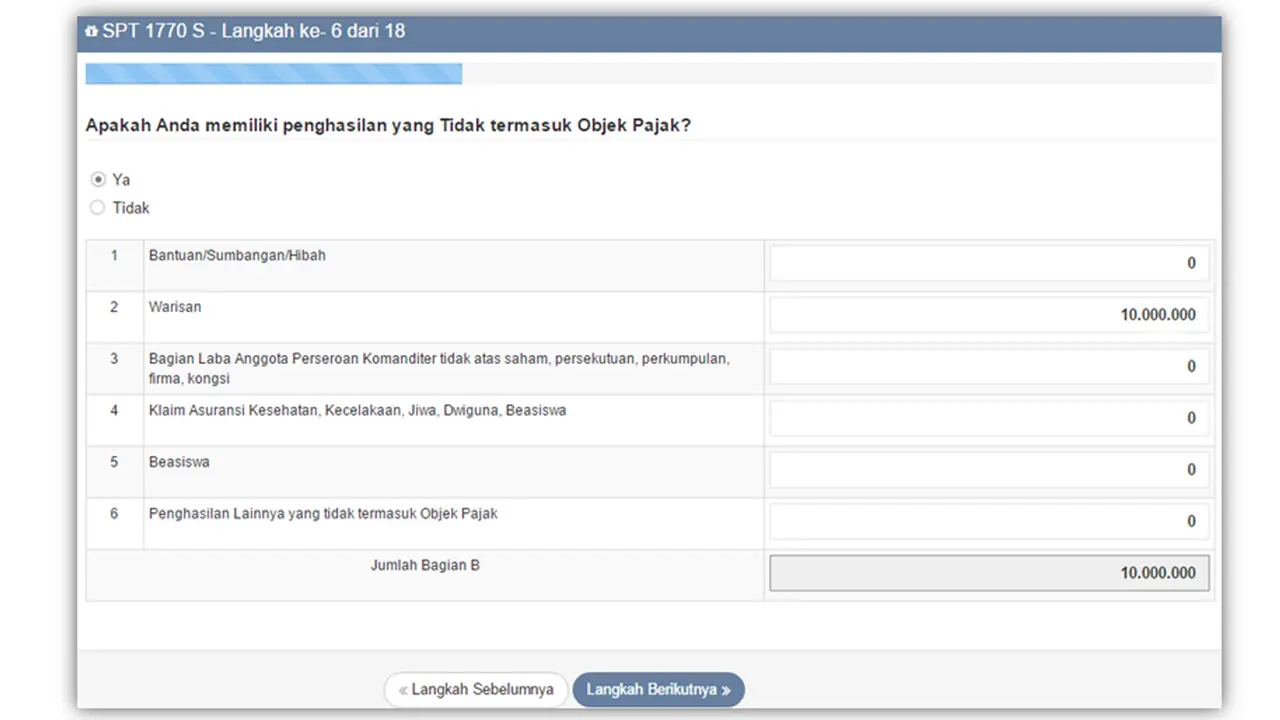Click the "Bantuan/Sumbangan/Hibah" row label
1280x720 pixels.
coord(237,255)
